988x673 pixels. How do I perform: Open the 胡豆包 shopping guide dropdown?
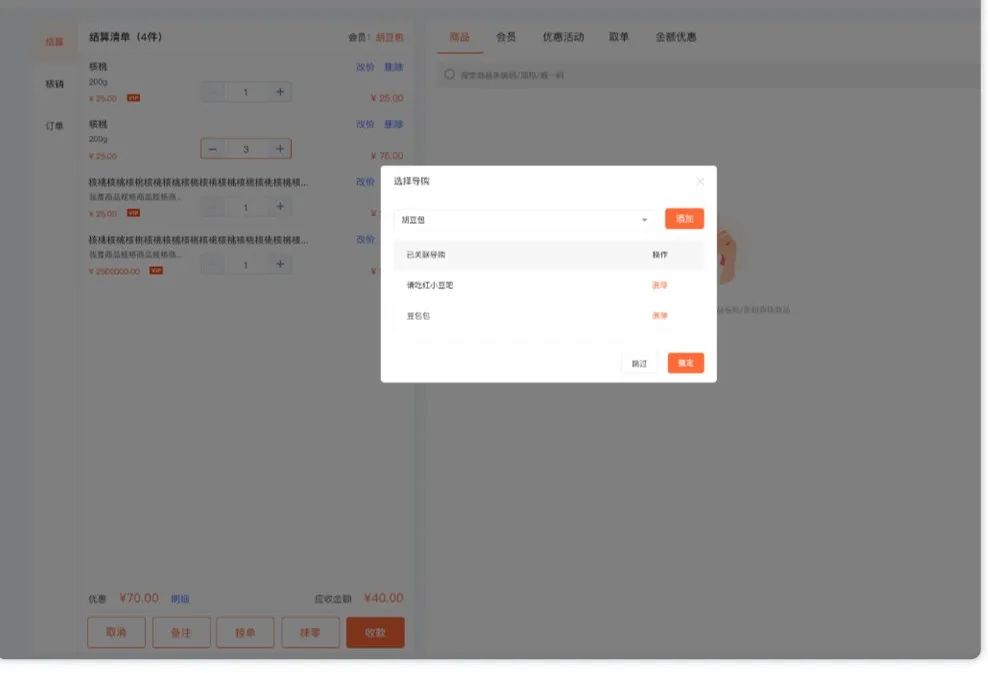(x=525, y=220)
